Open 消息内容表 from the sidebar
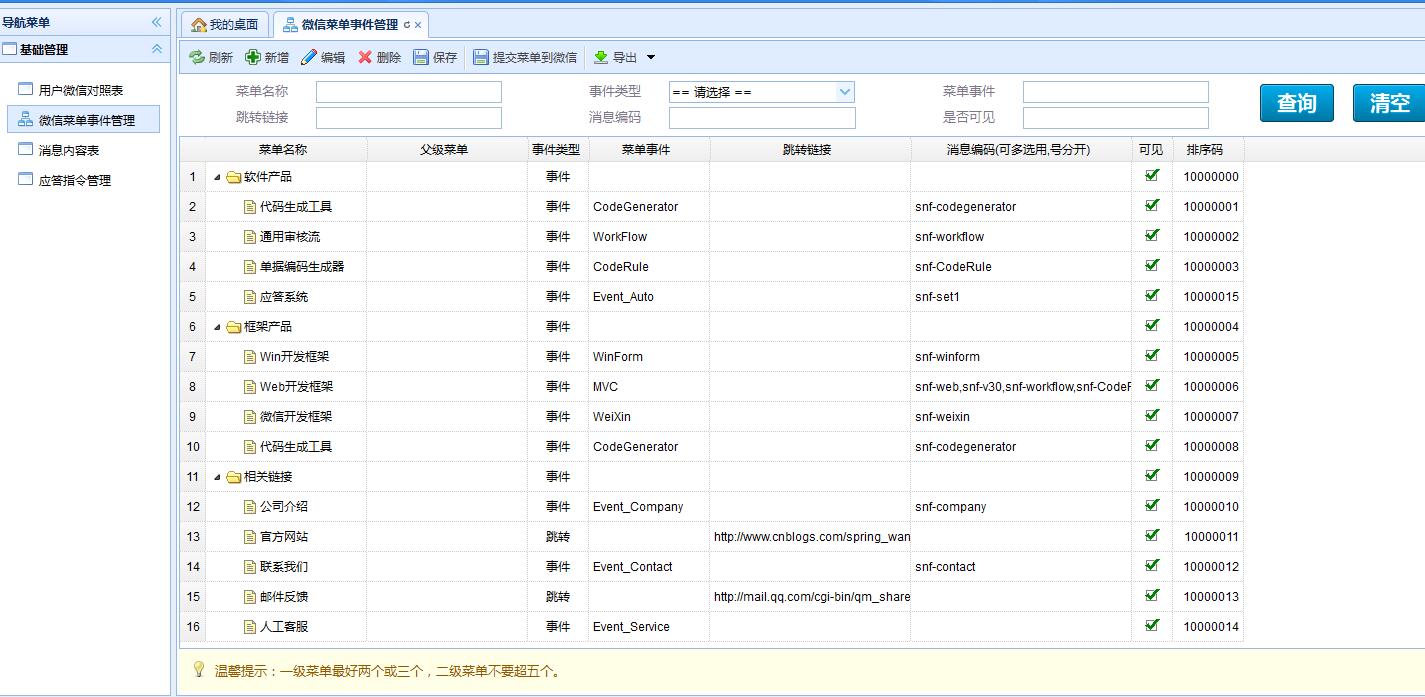 point(69,150)
